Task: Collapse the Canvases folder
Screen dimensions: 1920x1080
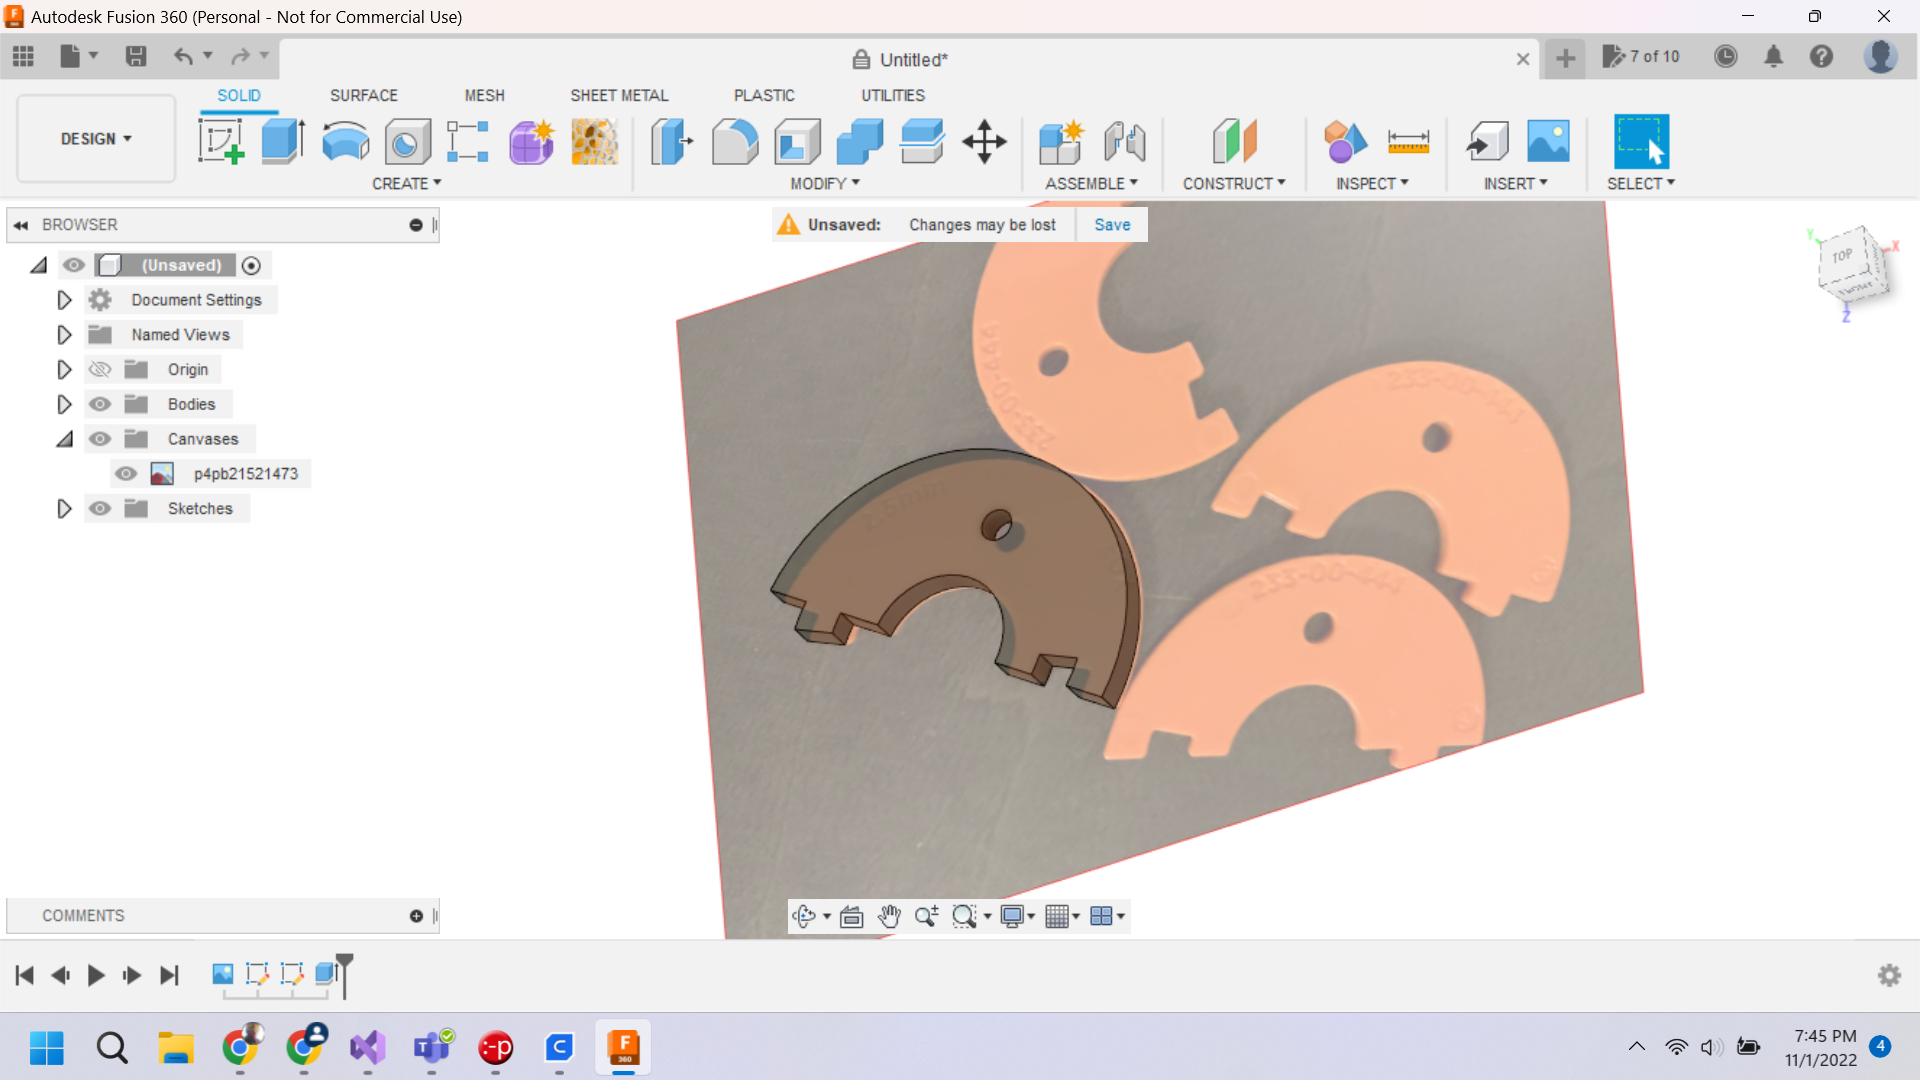Action: click(x=65, y=439)
